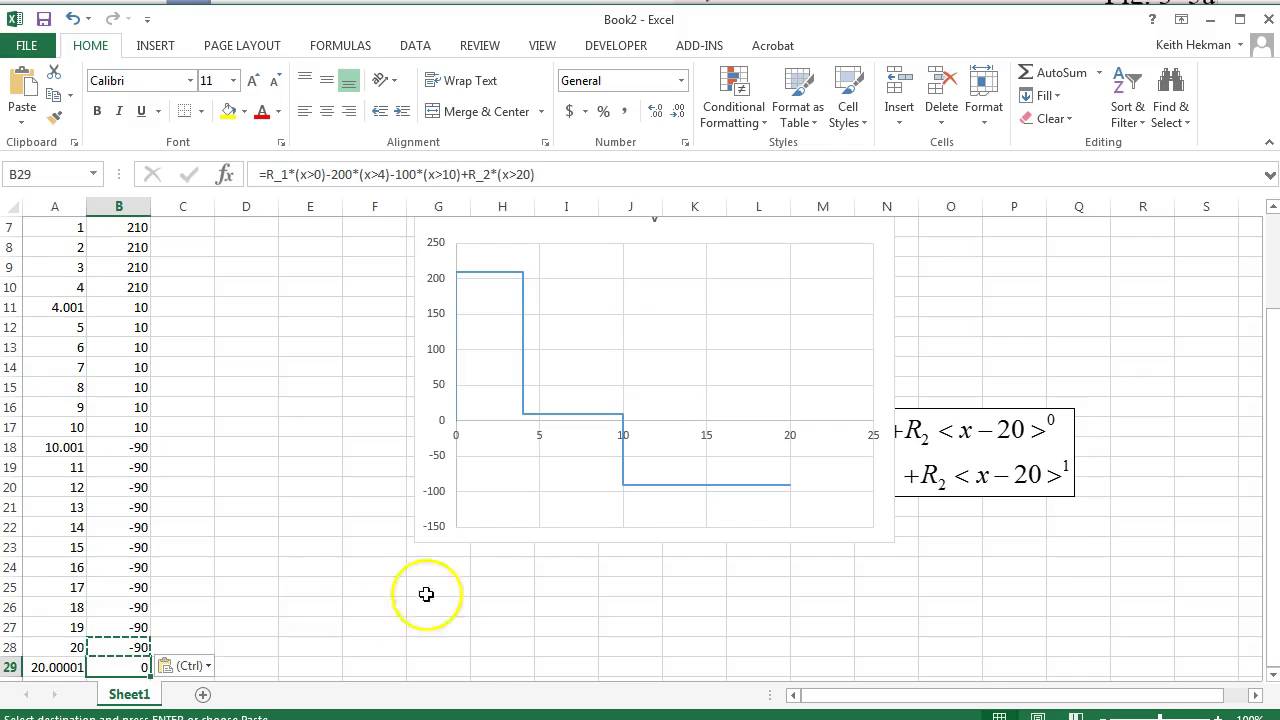This screenshot has height=720, width=1280.
Task: Add a new sheet with plus icon
Action: click(x=203, y=694)
